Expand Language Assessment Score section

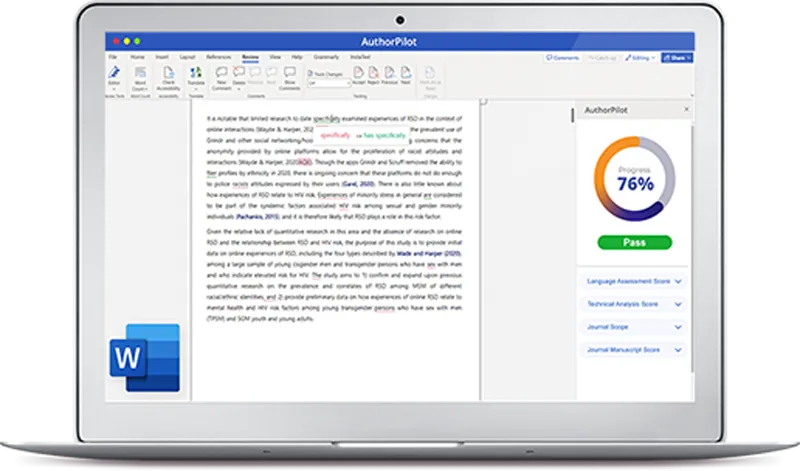[x=634, y=281]
